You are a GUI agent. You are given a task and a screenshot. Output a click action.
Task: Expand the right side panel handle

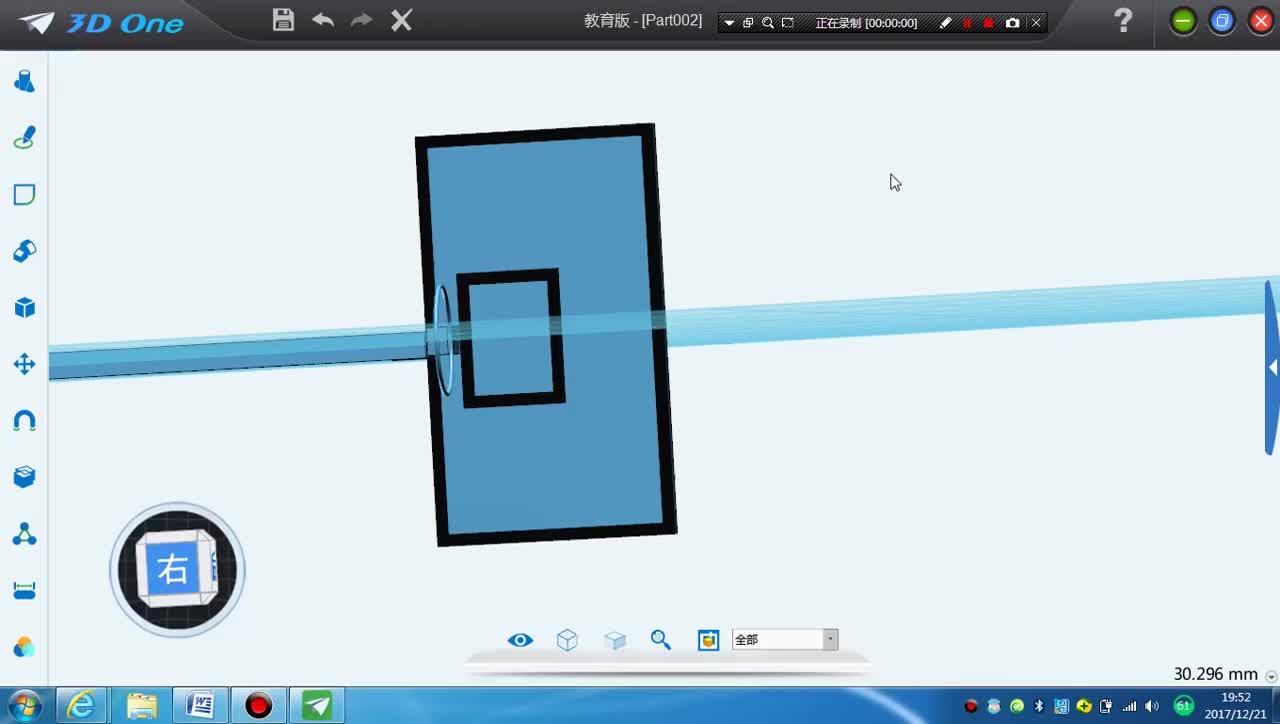point(1272,368)
